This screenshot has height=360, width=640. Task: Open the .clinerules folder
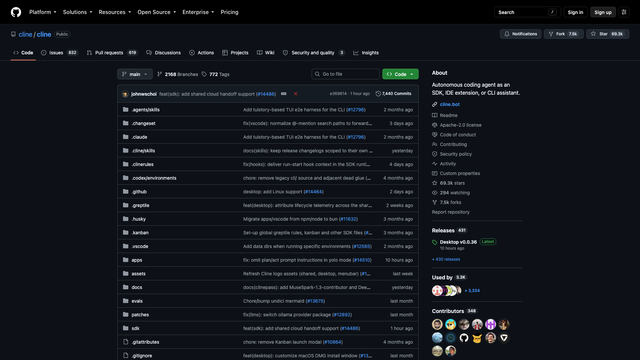(x=142, y=164)
